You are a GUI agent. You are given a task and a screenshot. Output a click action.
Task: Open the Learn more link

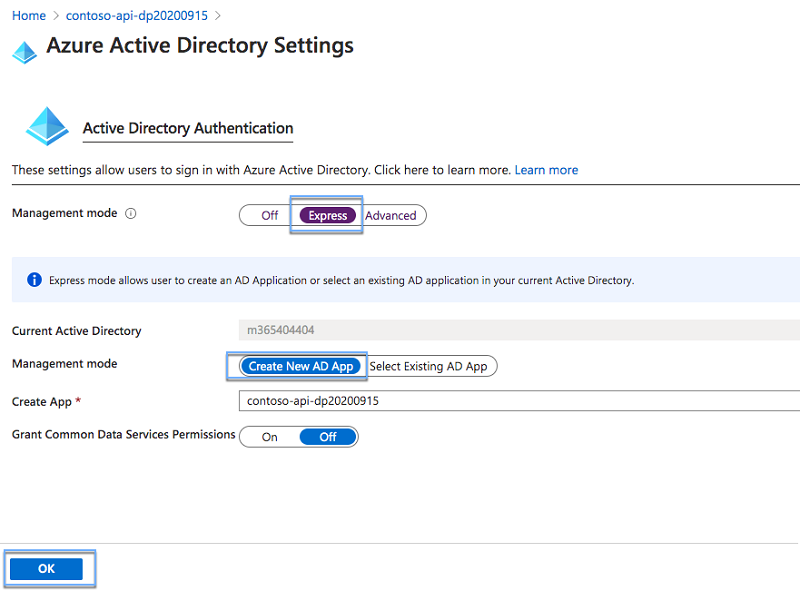[546, 170]
